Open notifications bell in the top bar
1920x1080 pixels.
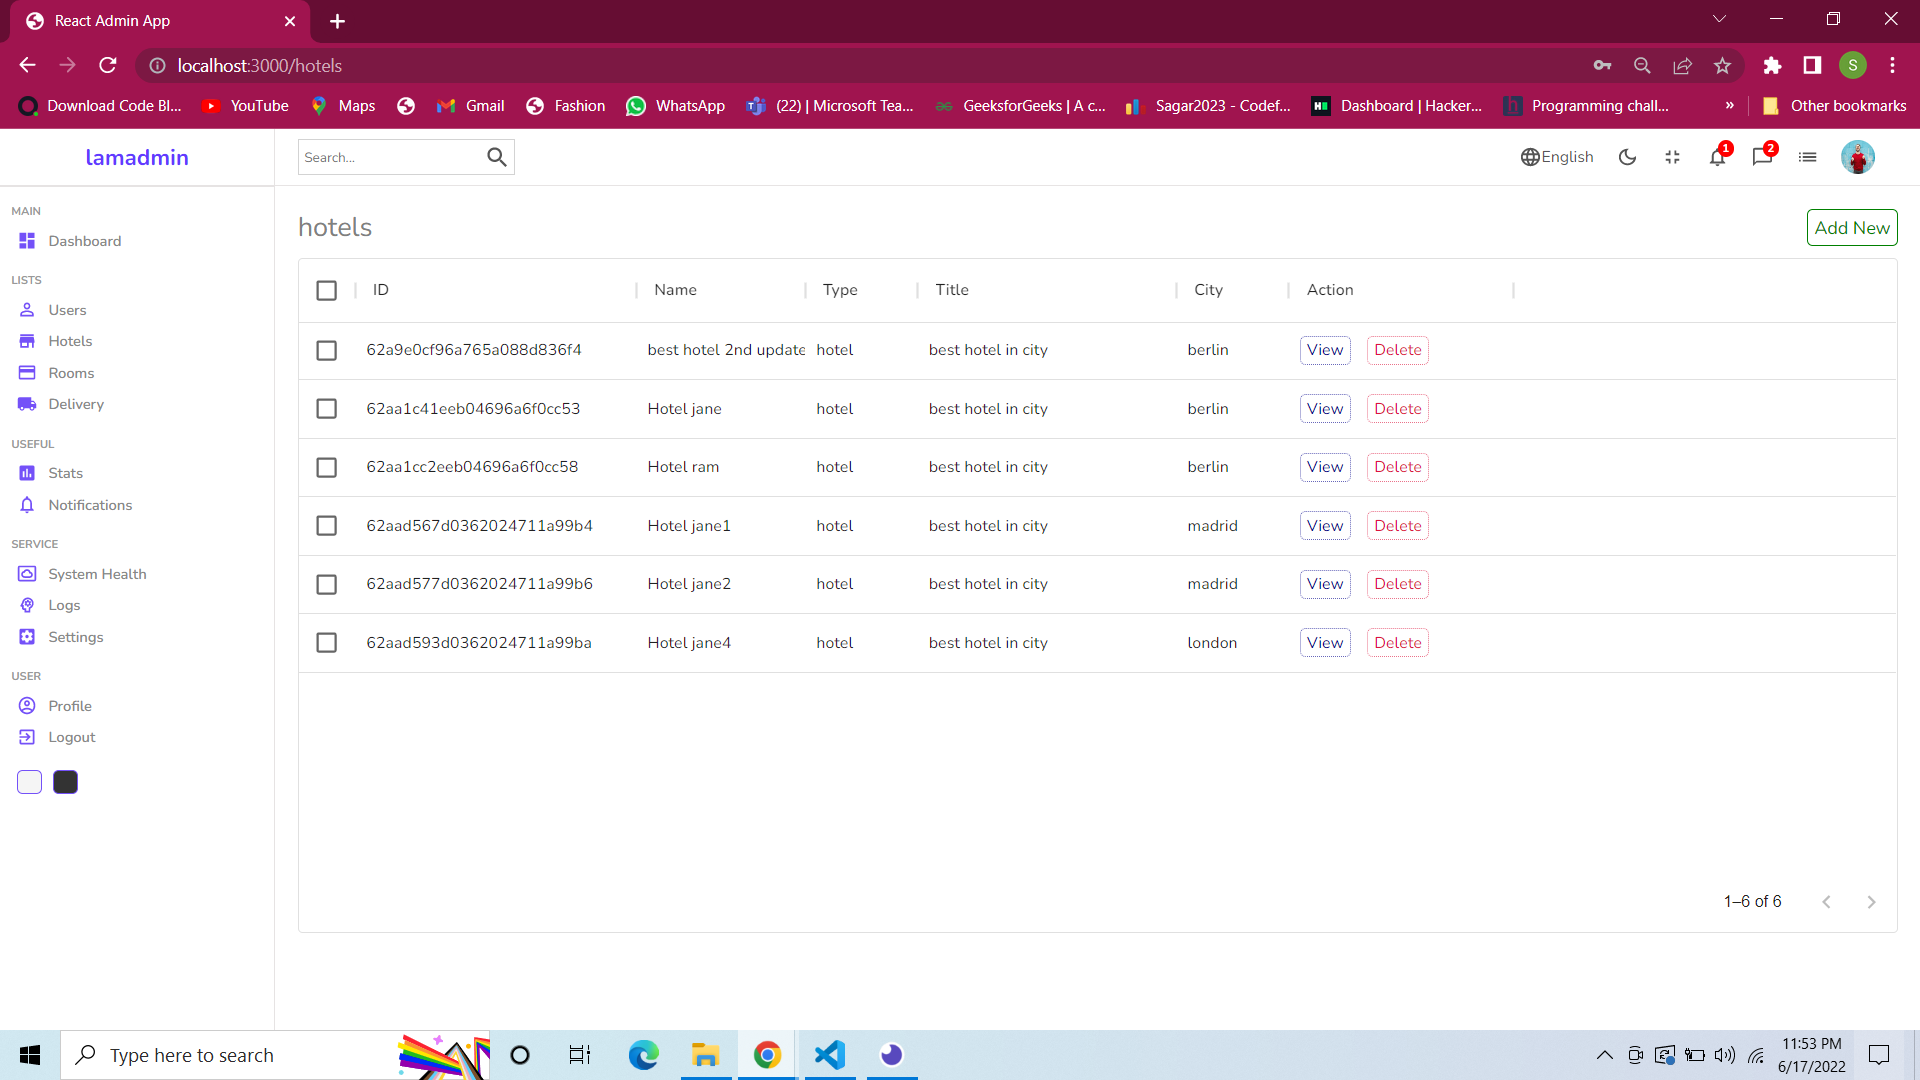(x=1718, y=157)
